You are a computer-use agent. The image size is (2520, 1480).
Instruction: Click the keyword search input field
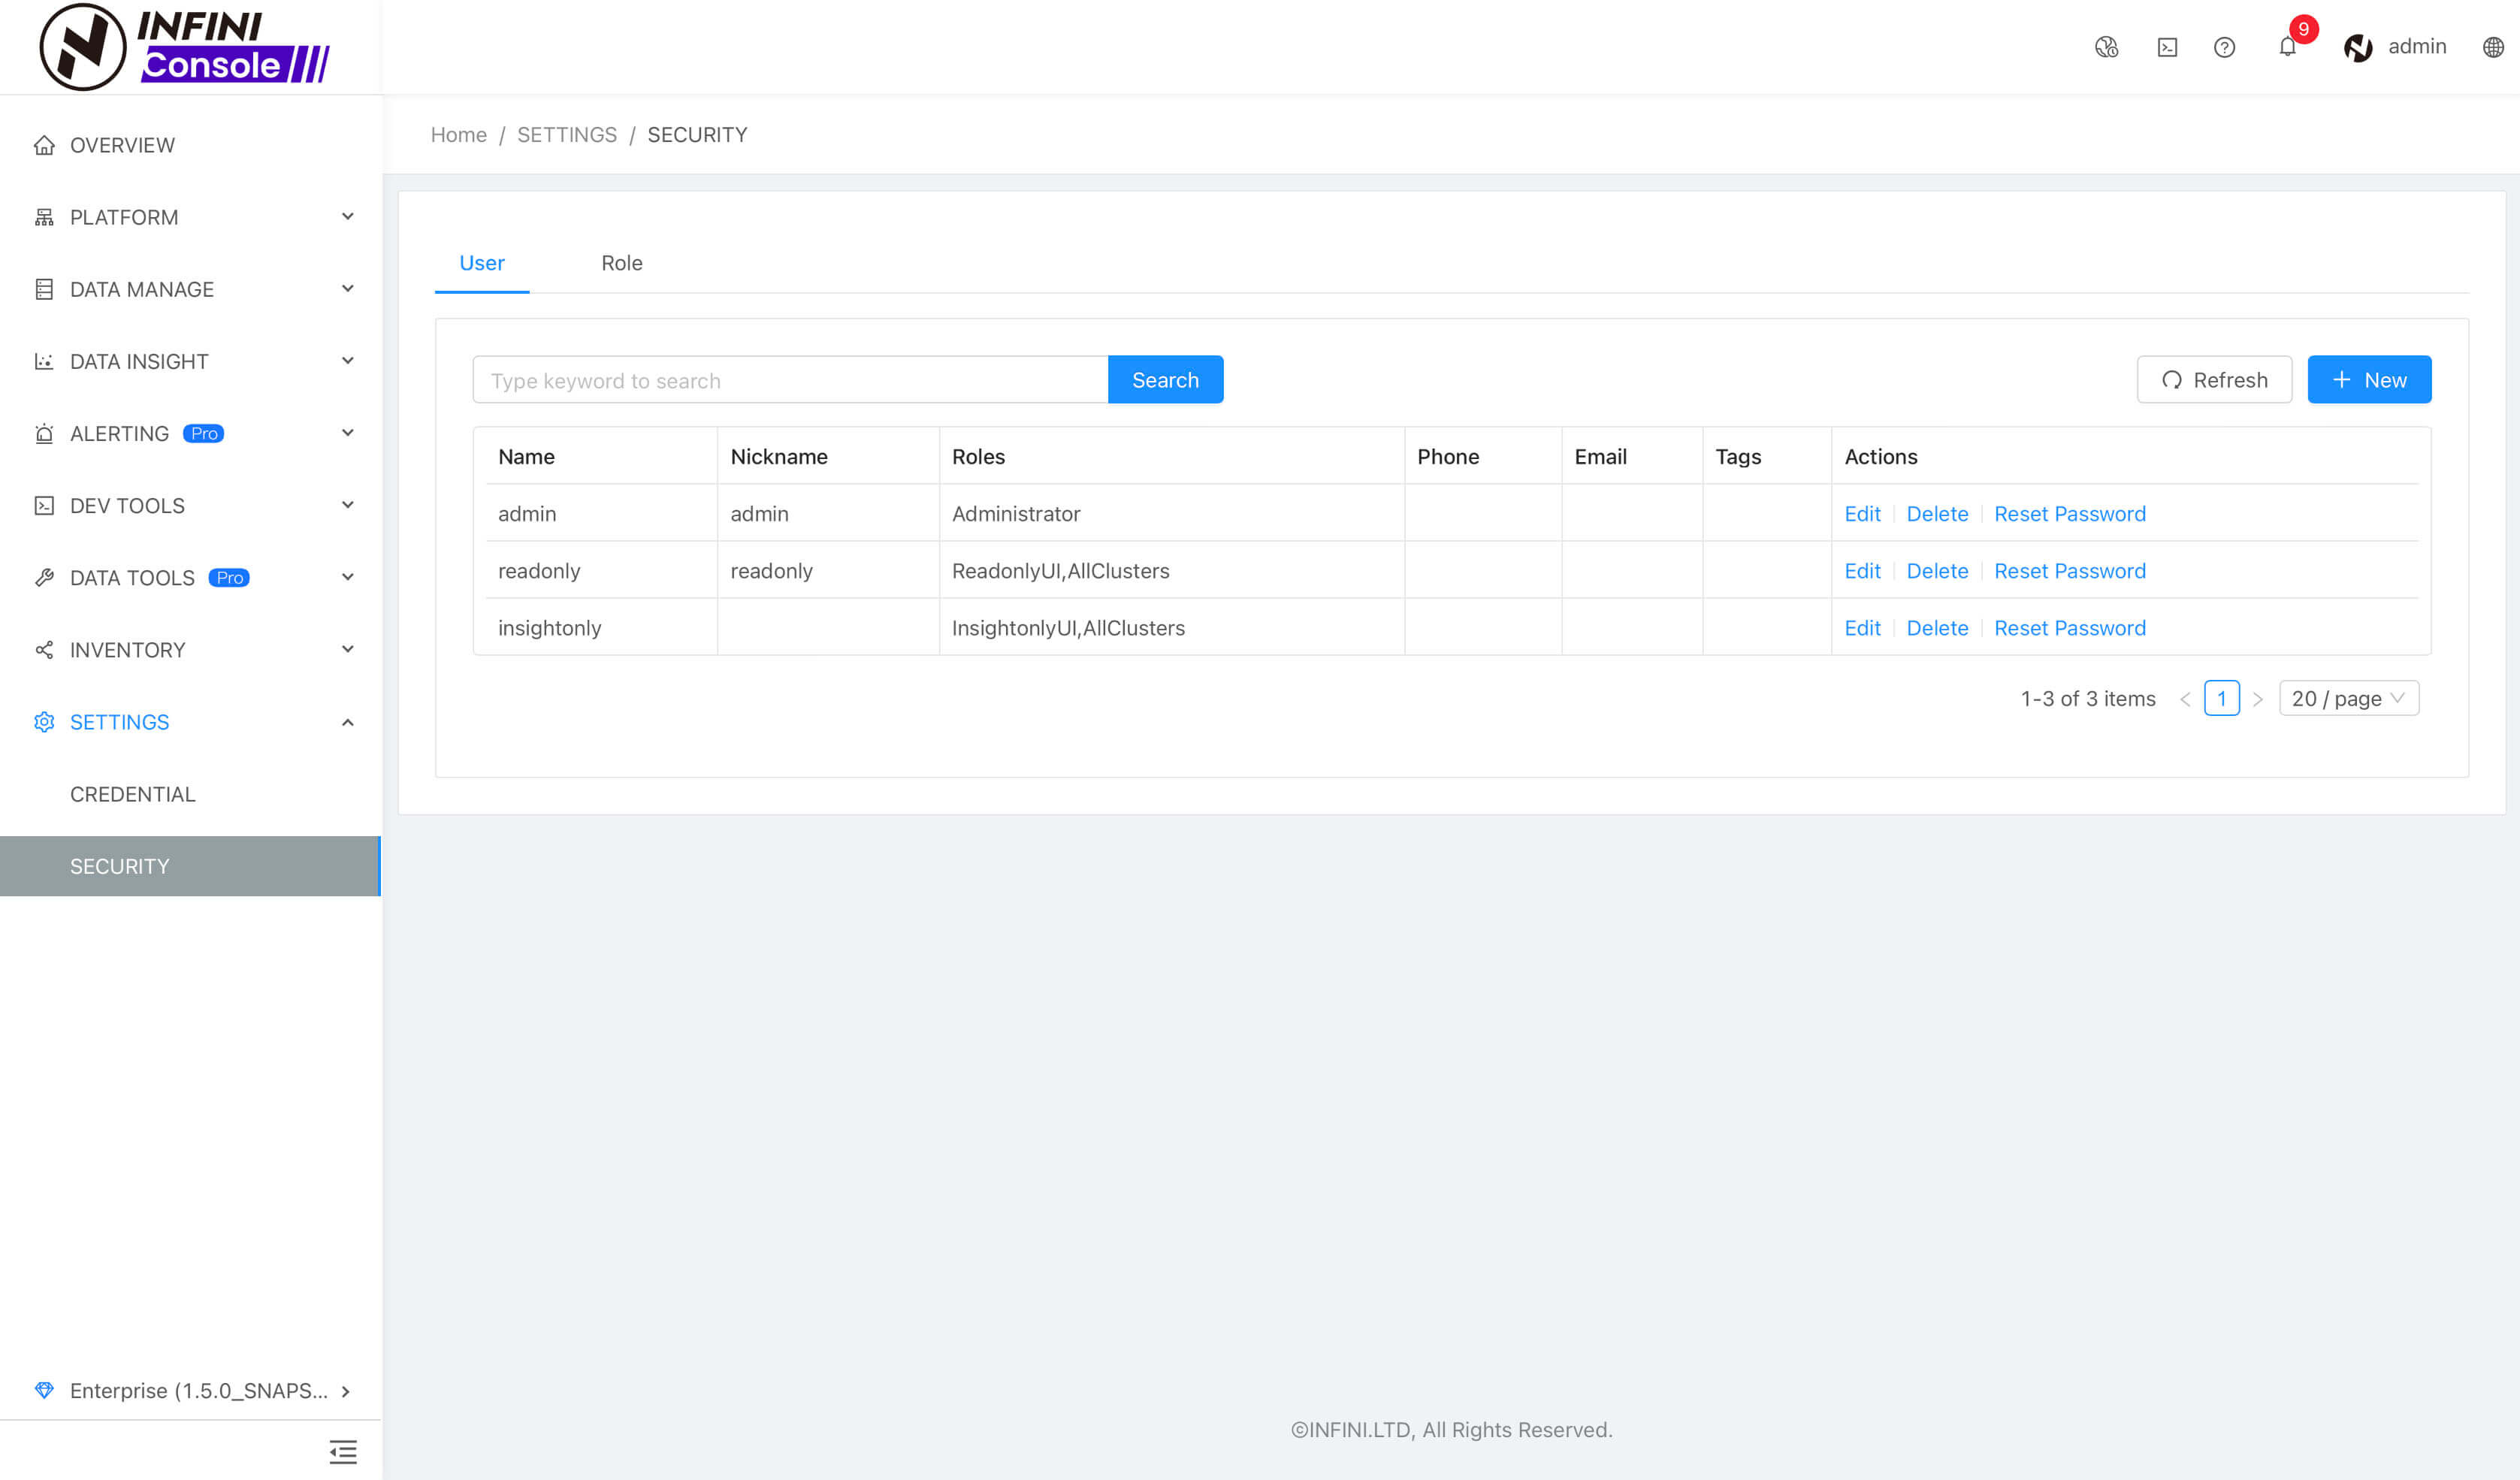click(x=790, y=379)
